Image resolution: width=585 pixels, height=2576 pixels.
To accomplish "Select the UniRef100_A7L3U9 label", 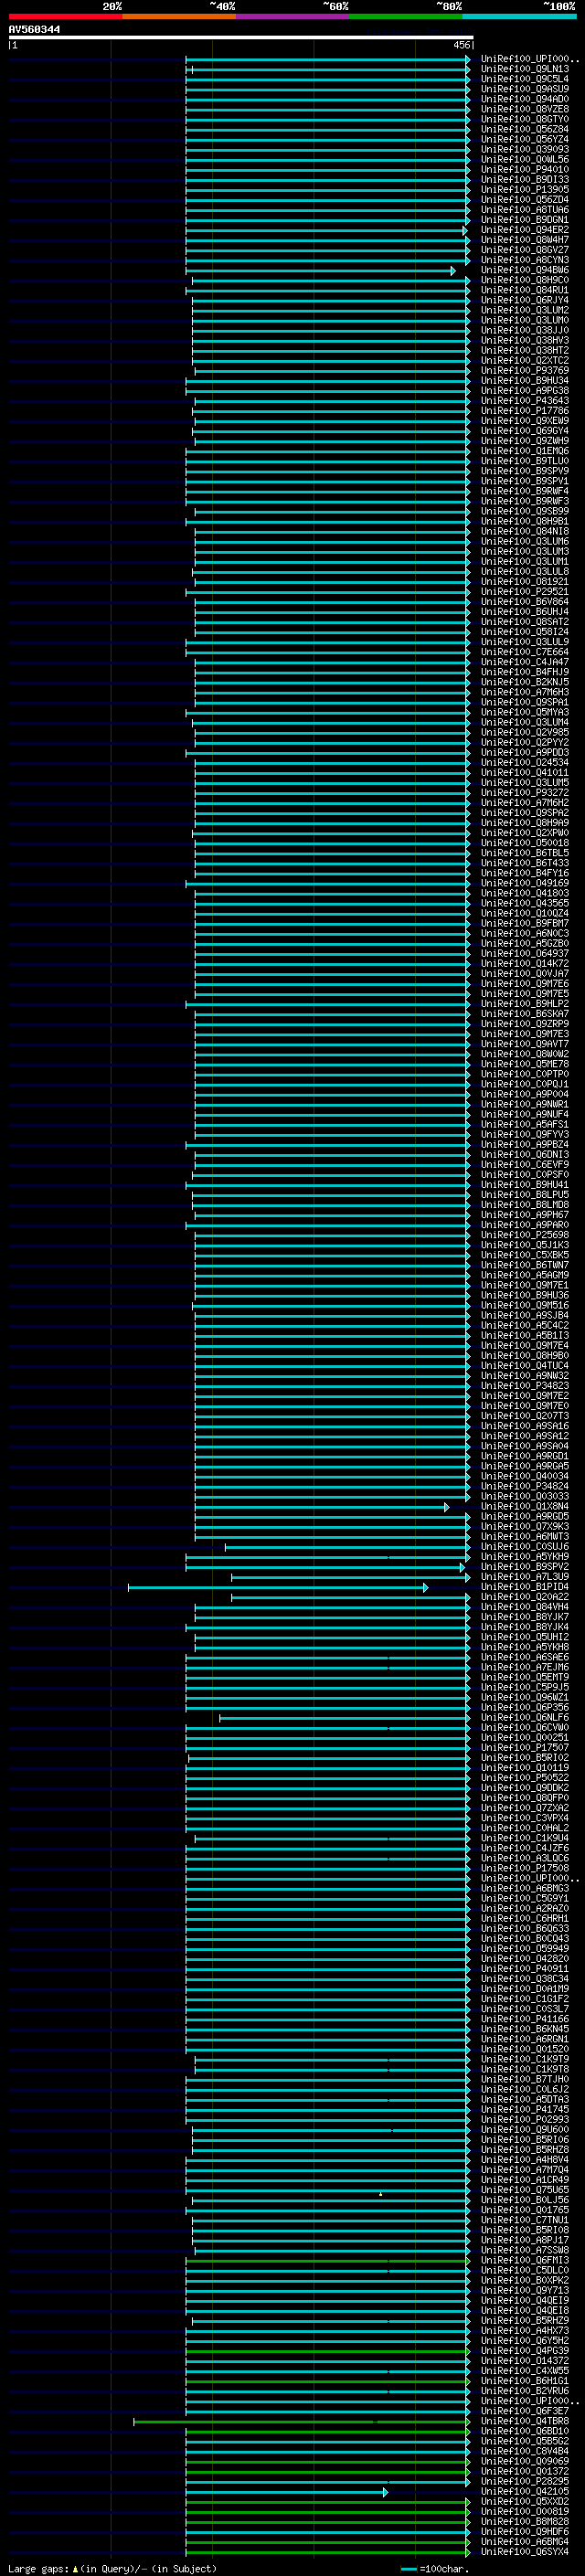I will coord(525,1577).
